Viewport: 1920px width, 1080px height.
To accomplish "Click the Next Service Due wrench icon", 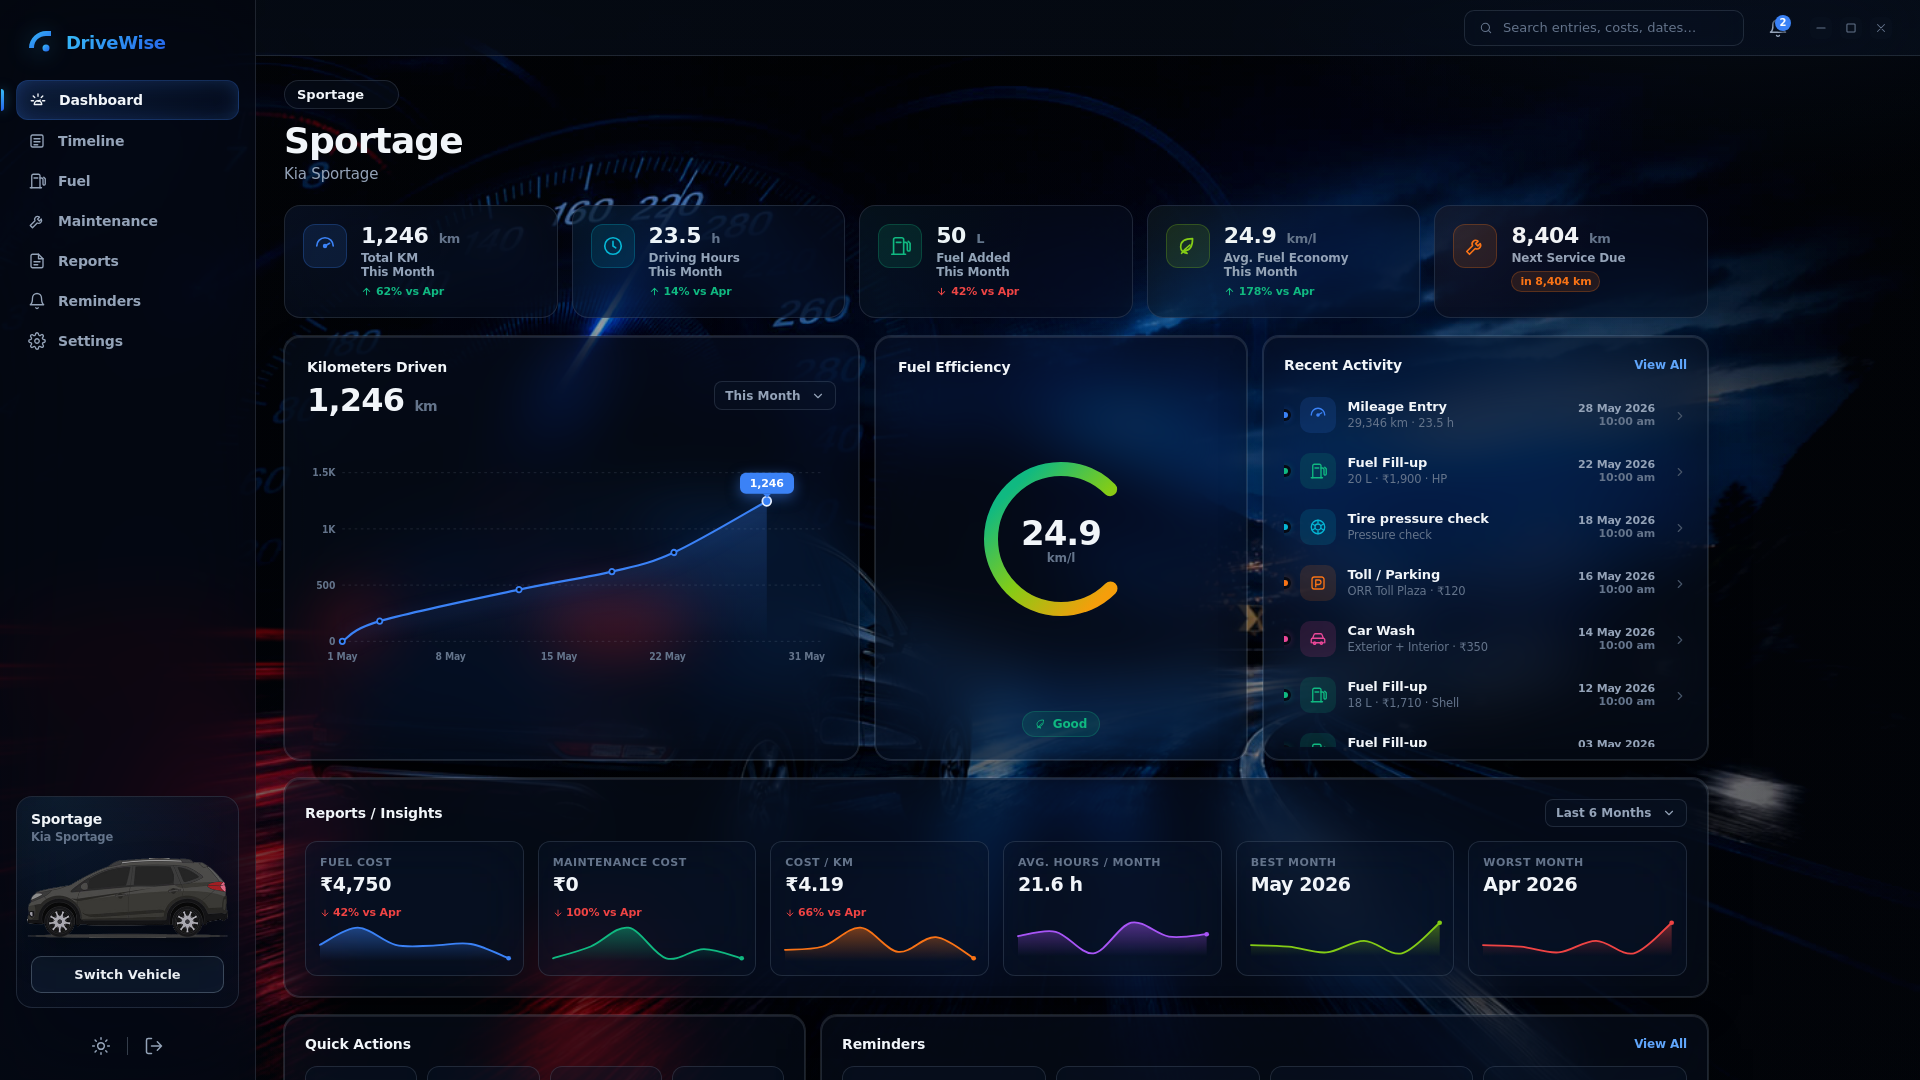I will tap(1475, 246).
